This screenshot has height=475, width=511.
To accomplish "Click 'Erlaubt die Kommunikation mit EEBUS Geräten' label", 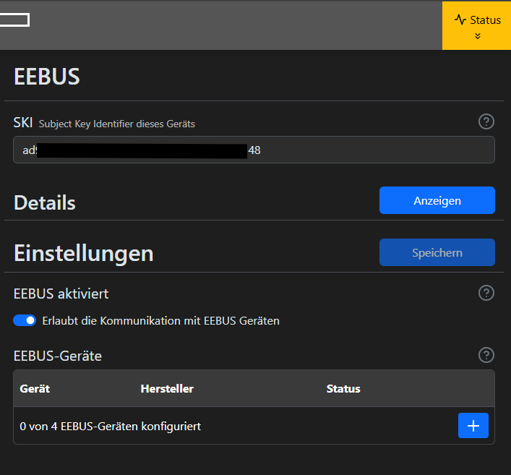I will pyautogui.click(x=161, y=321).
